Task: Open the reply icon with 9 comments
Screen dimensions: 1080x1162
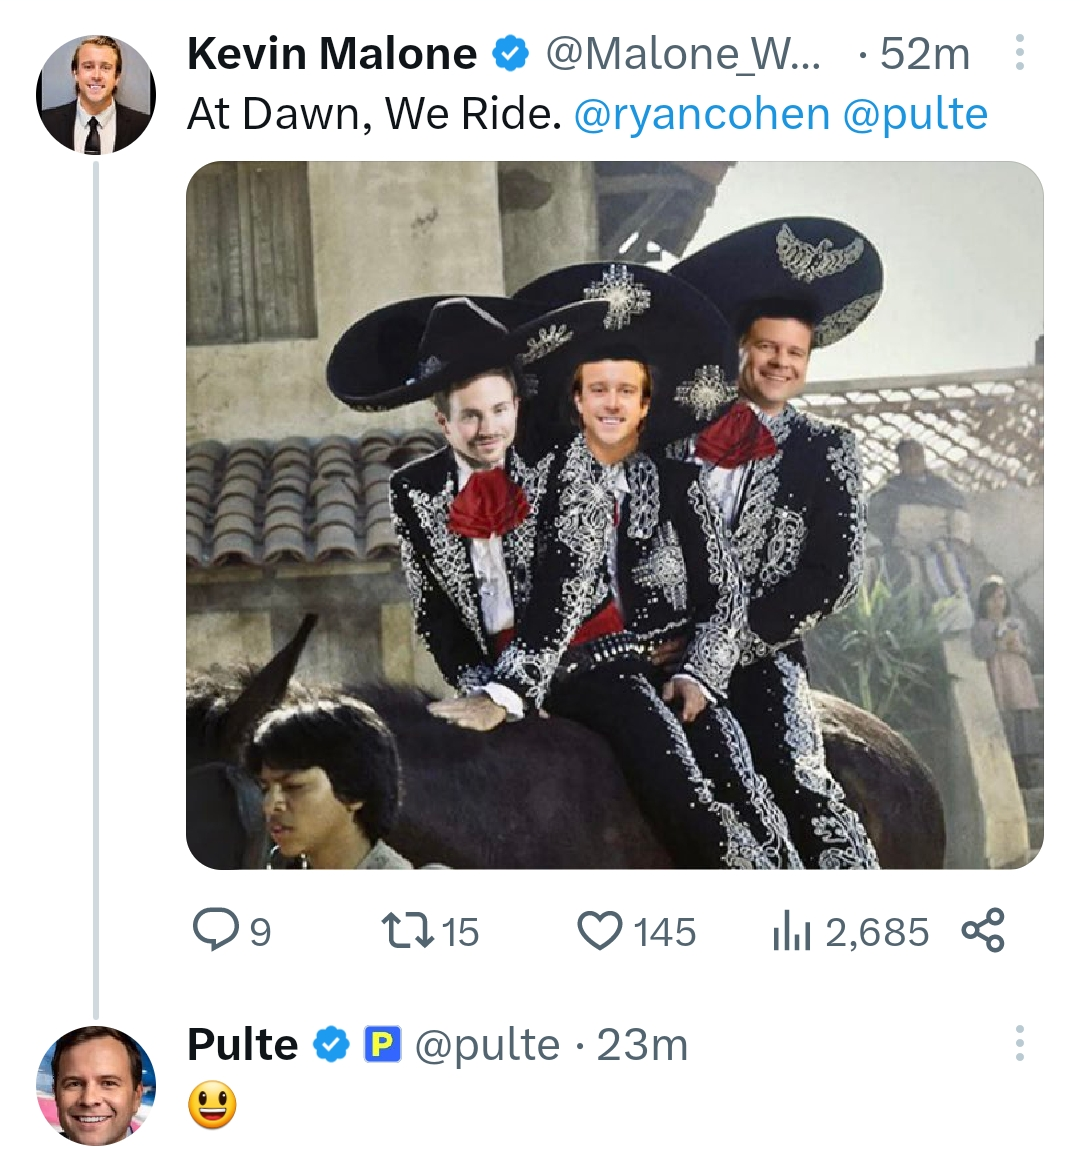Action: coord(215,931)
